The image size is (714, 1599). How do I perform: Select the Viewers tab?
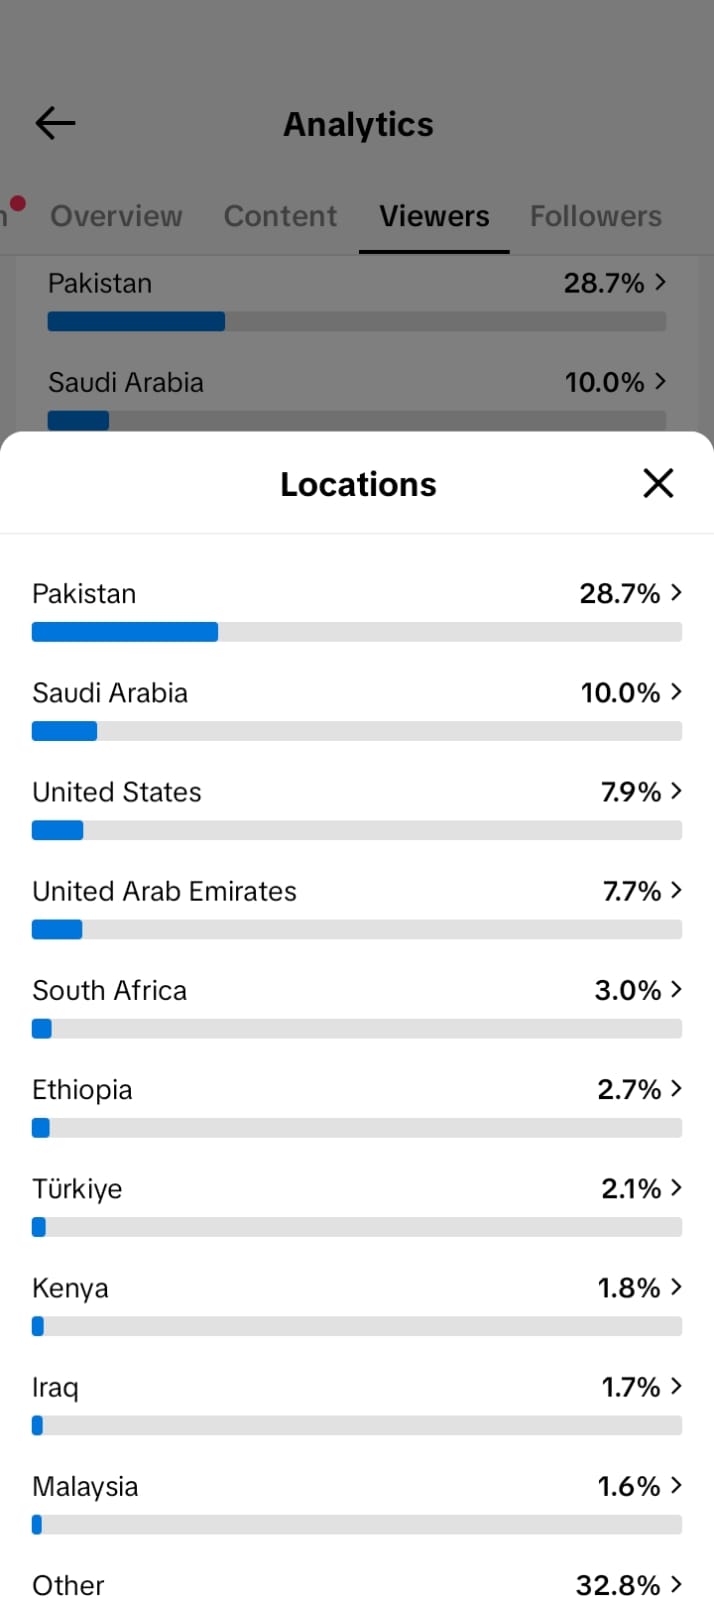coord(434,216)
